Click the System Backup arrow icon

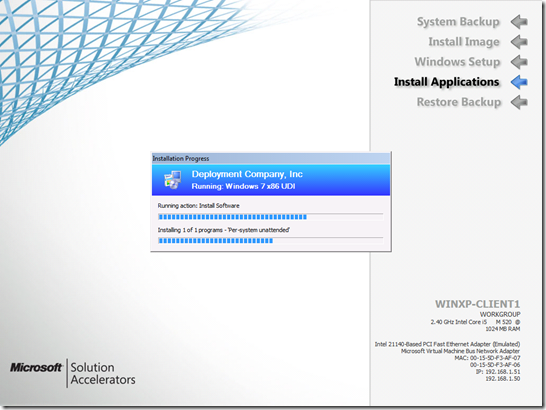(x=519, y=22)
